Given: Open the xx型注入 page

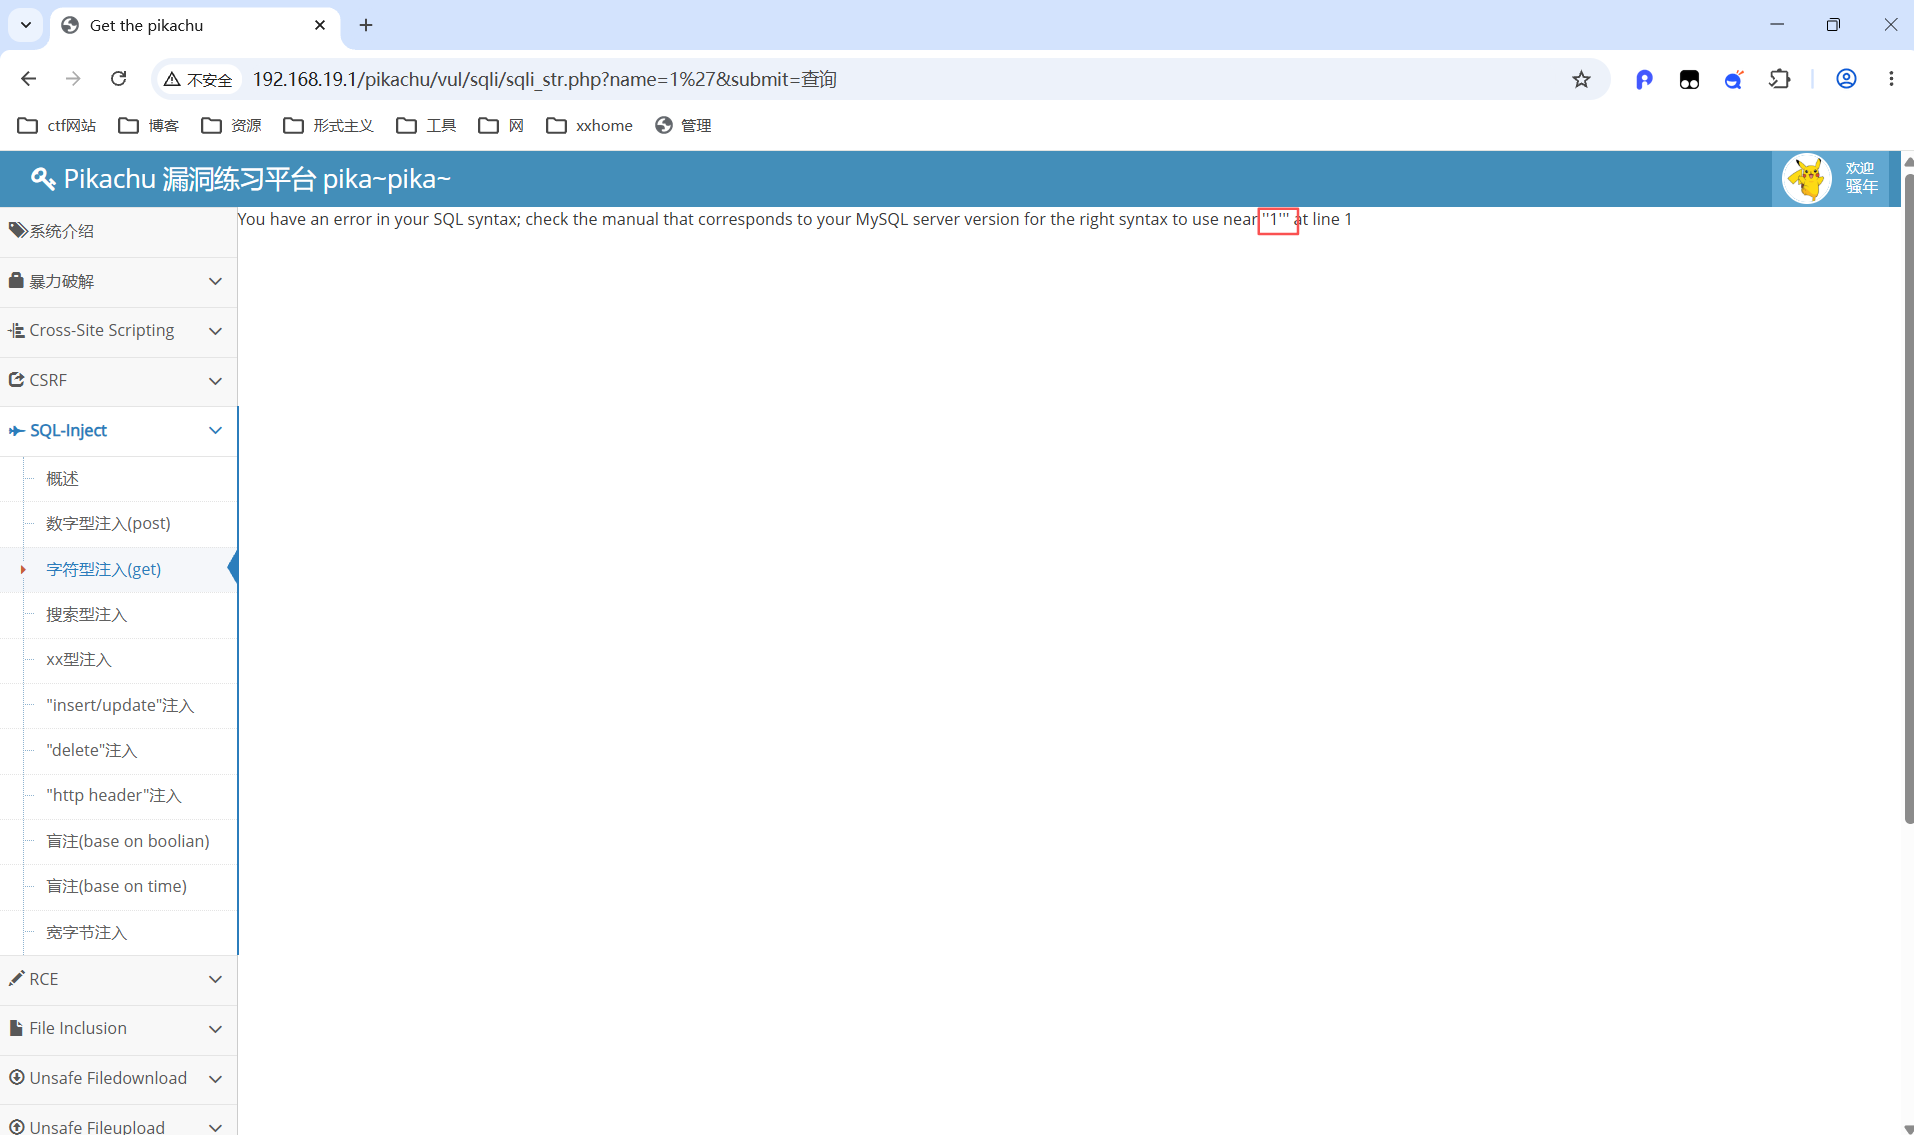Looking at the screenshot, I should click(x=79, y=659).
